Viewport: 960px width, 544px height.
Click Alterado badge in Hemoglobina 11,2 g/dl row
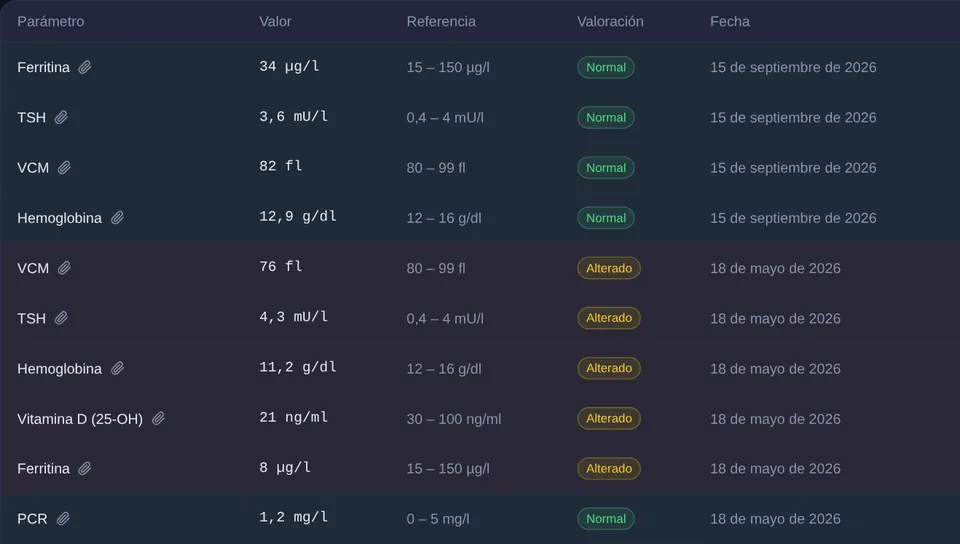609,368
